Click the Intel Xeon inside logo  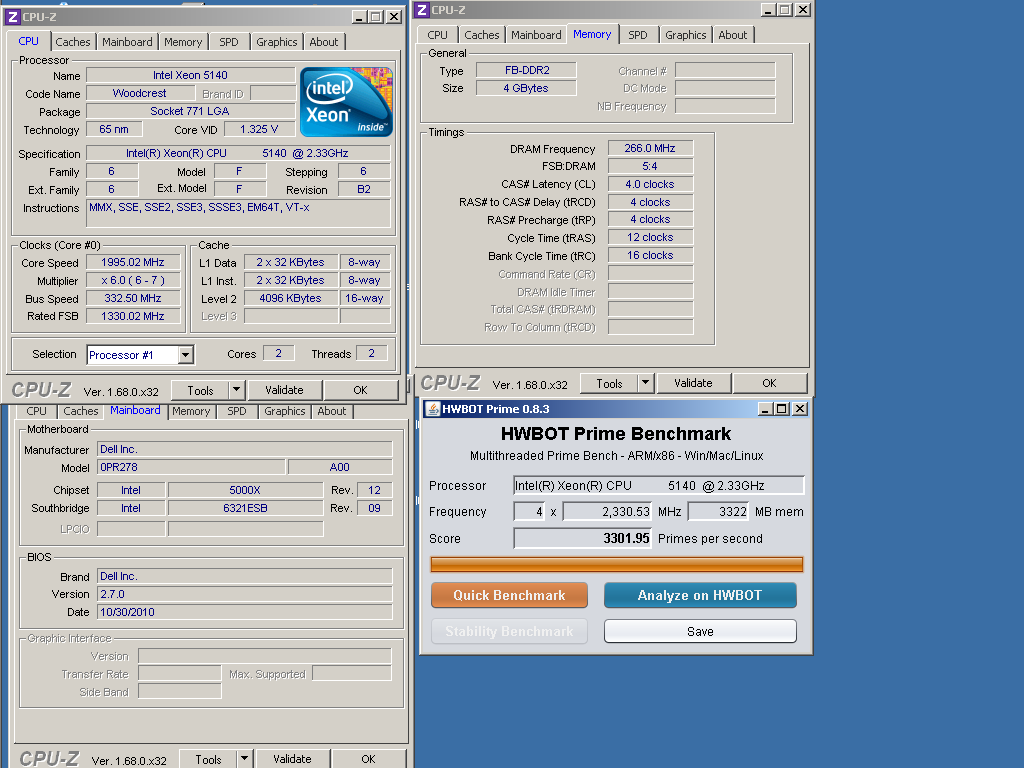[346, 102]
